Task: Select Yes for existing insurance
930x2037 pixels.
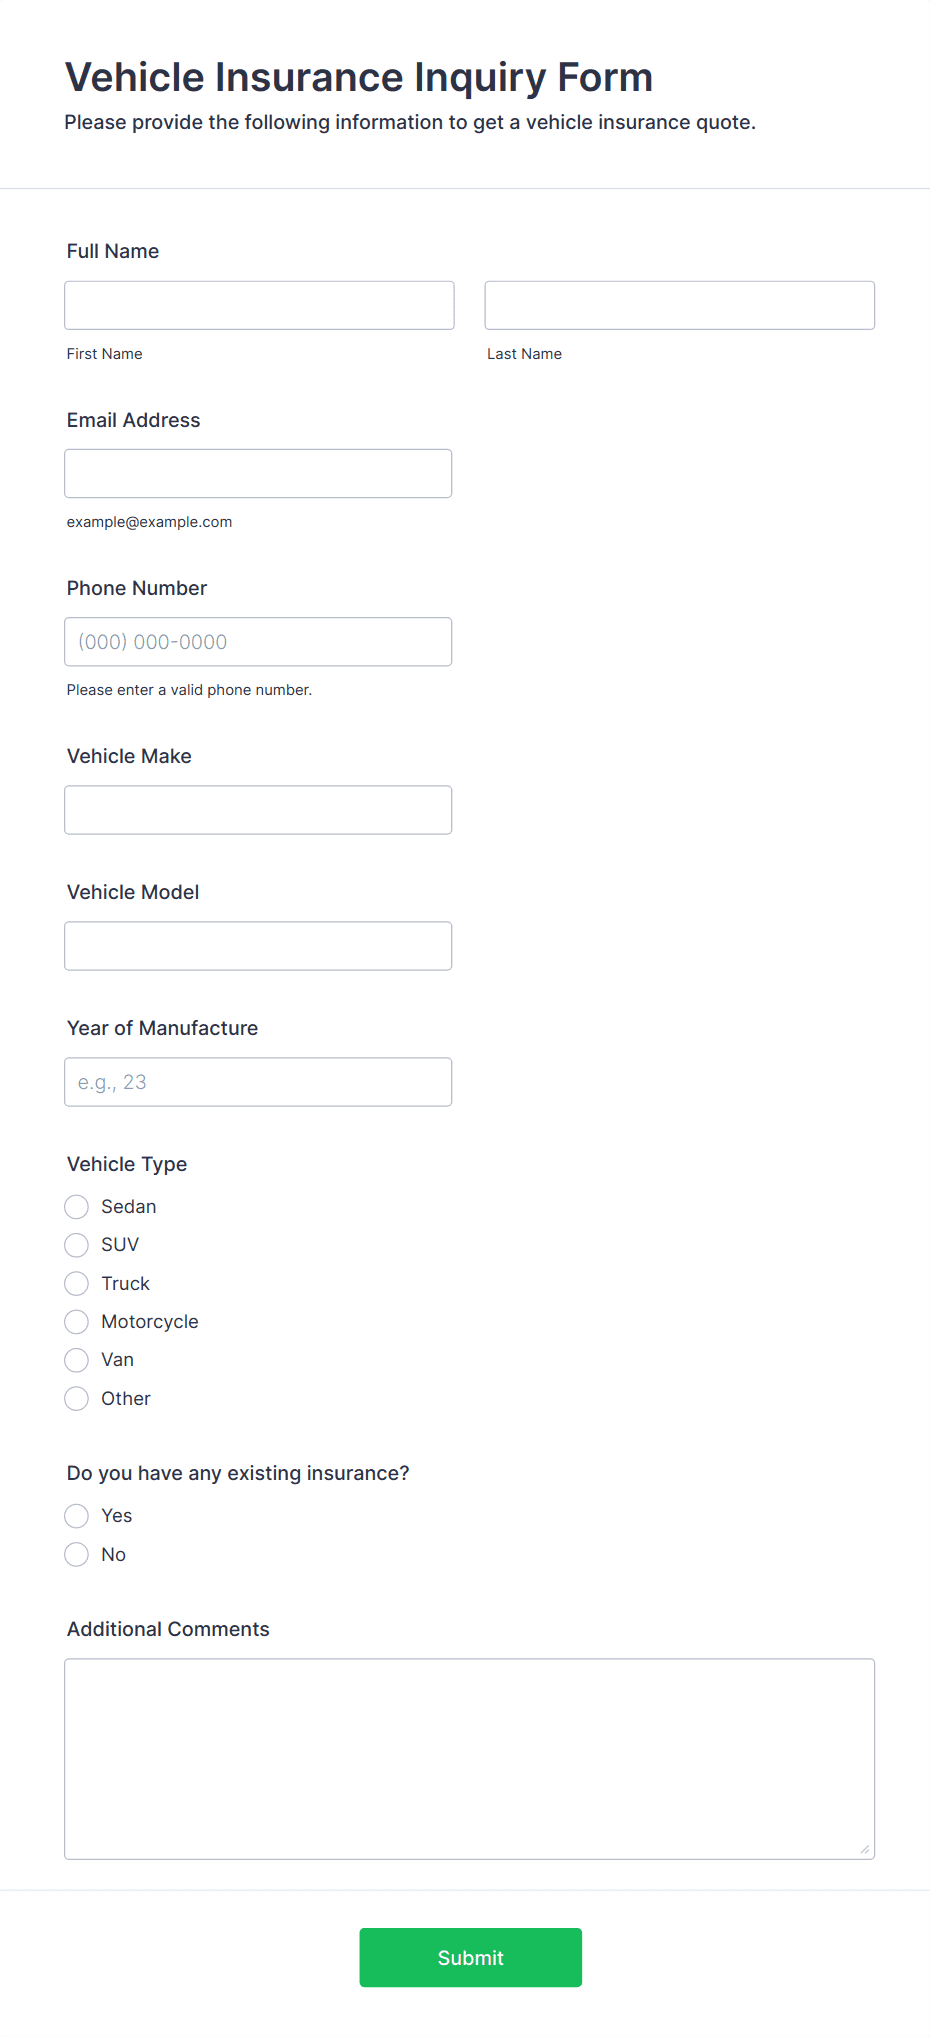Action: (x=77, y=1516)
